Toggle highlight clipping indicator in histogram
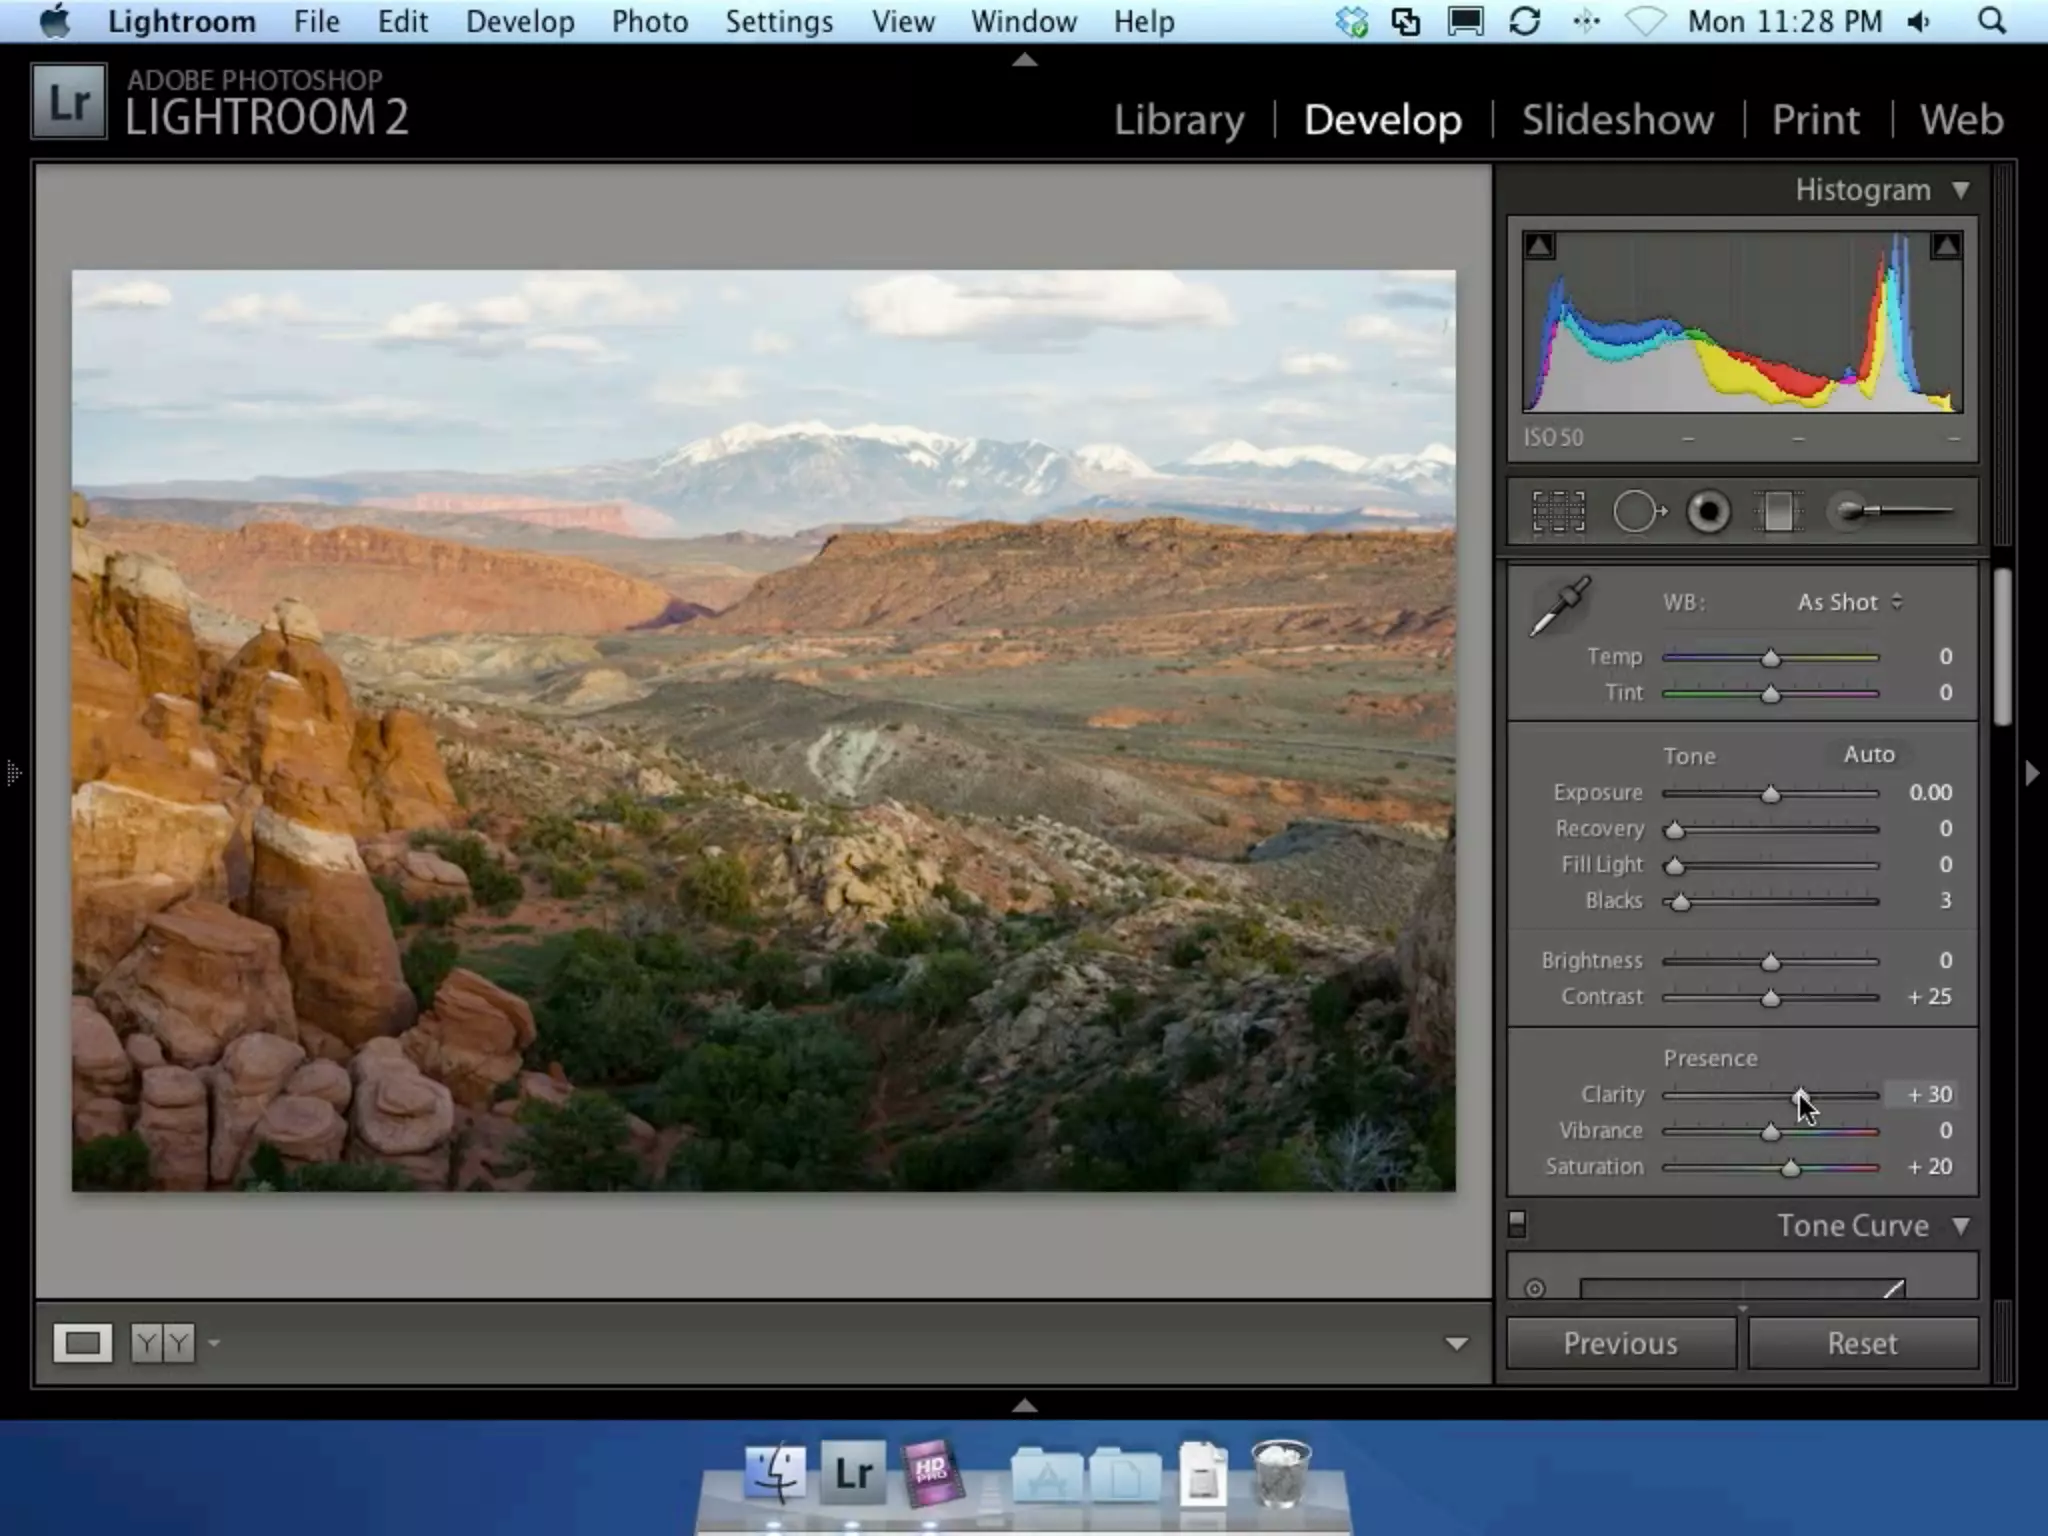Image resolution: width=2048 pixels, height=1536 pixels. point(1945,246)
